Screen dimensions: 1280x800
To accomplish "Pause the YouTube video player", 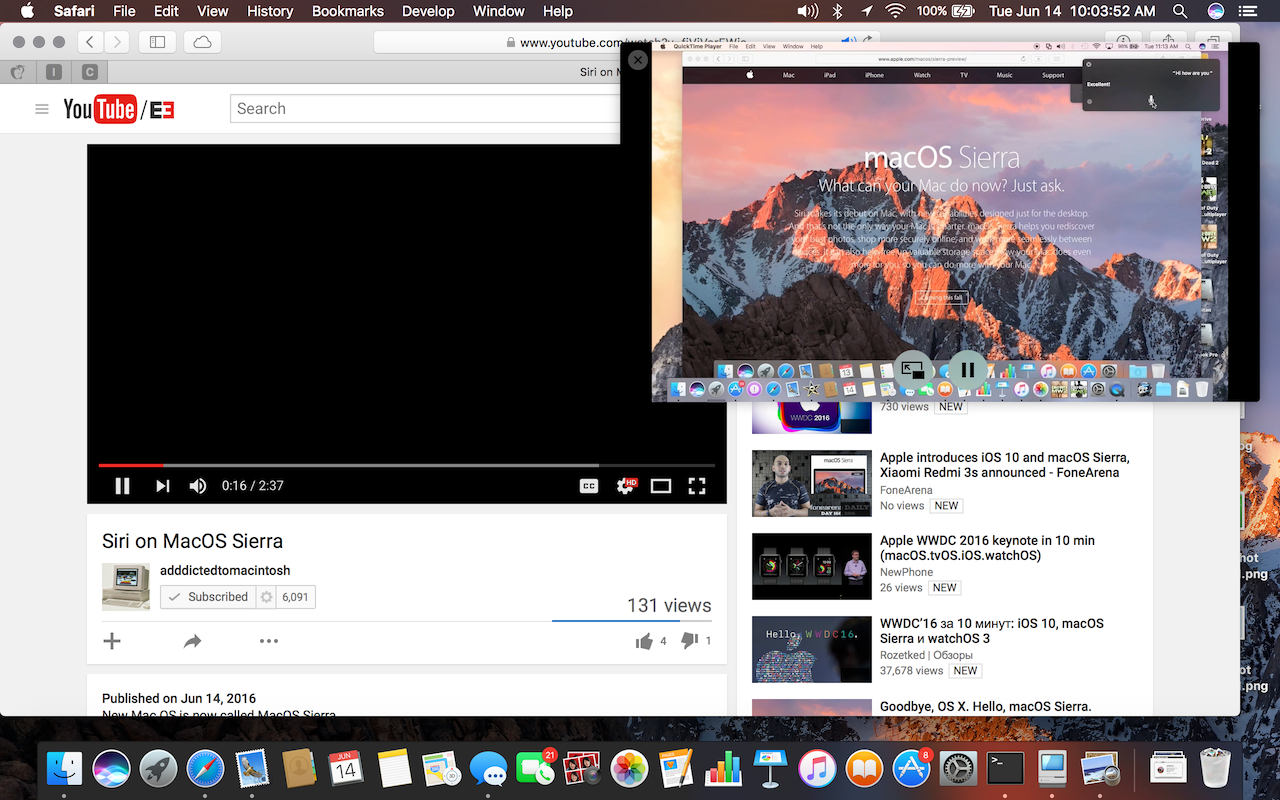I will point(122,486).
